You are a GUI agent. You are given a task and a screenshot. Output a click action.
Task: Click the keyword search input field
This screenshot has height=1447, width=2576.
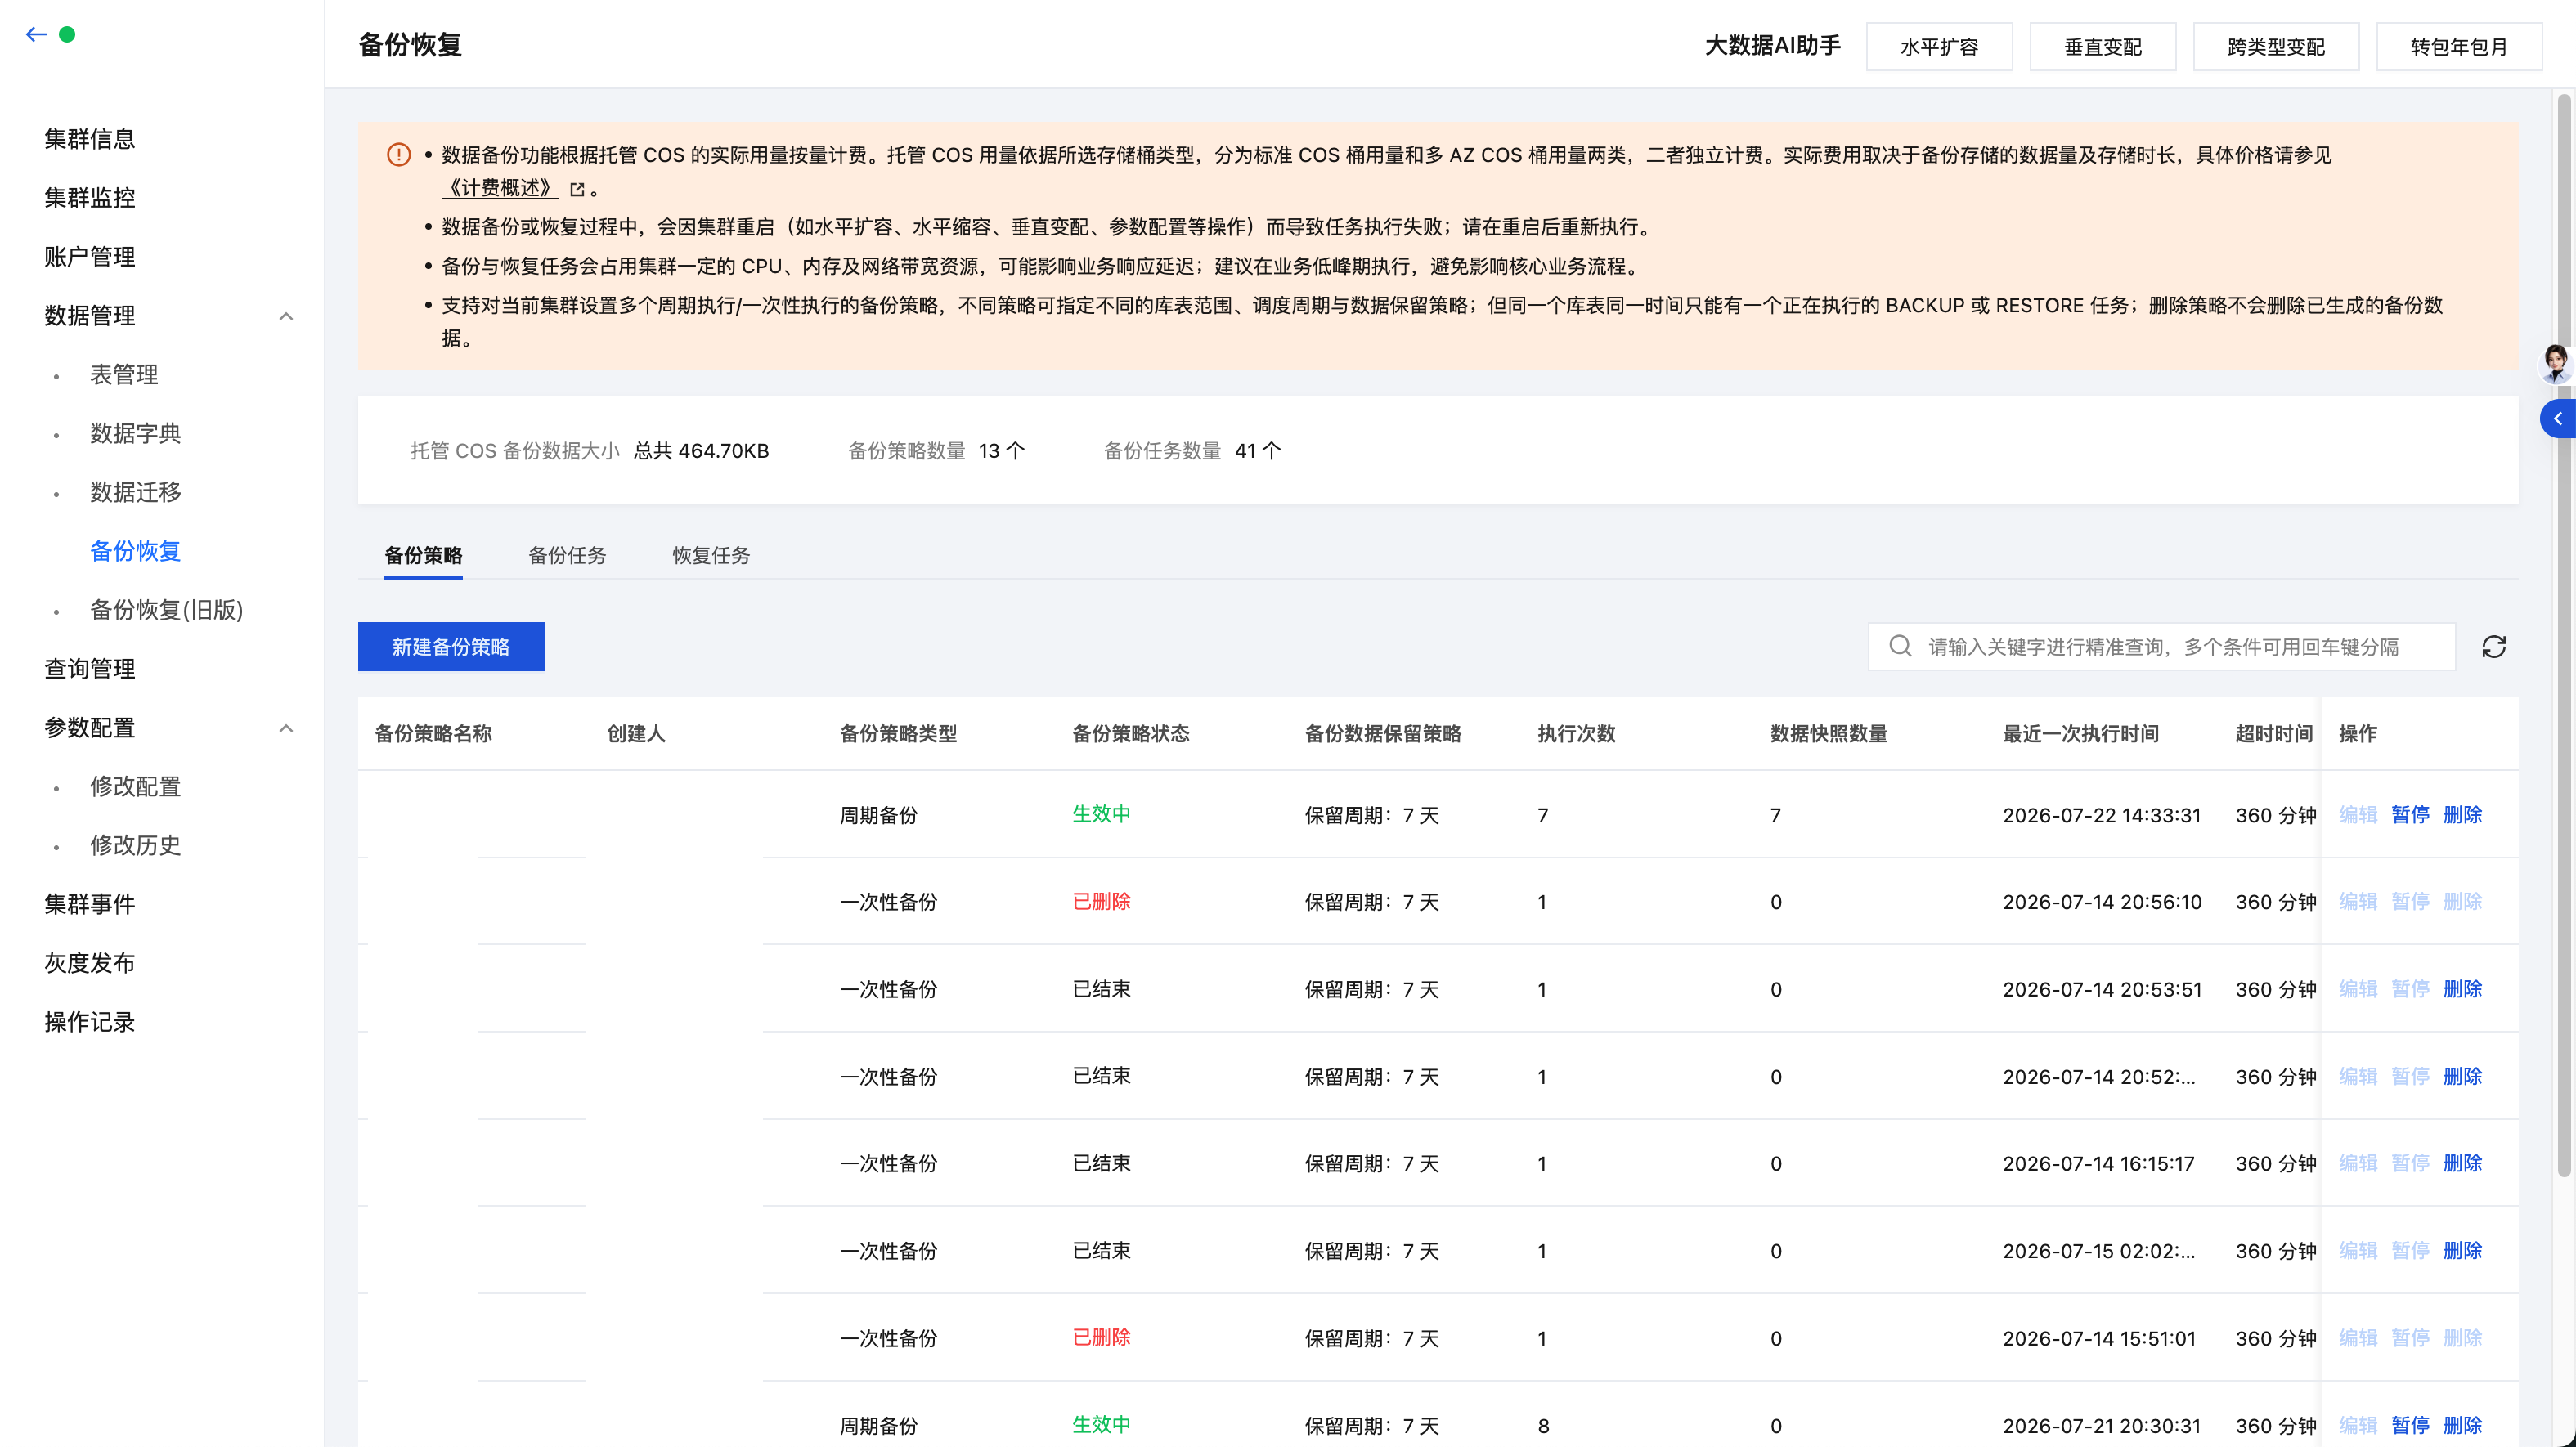[x=2161, y=647]
